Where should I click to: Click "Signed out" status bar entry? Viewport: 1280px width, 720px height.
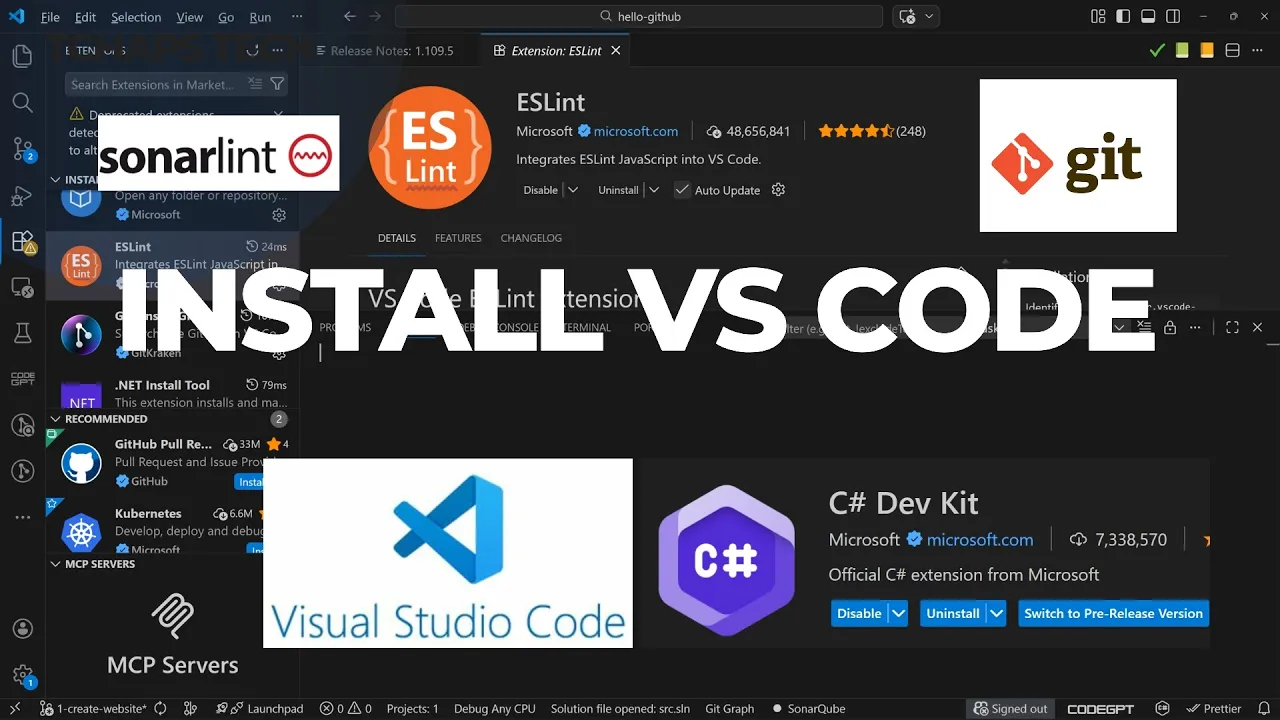pos(1010,708)
